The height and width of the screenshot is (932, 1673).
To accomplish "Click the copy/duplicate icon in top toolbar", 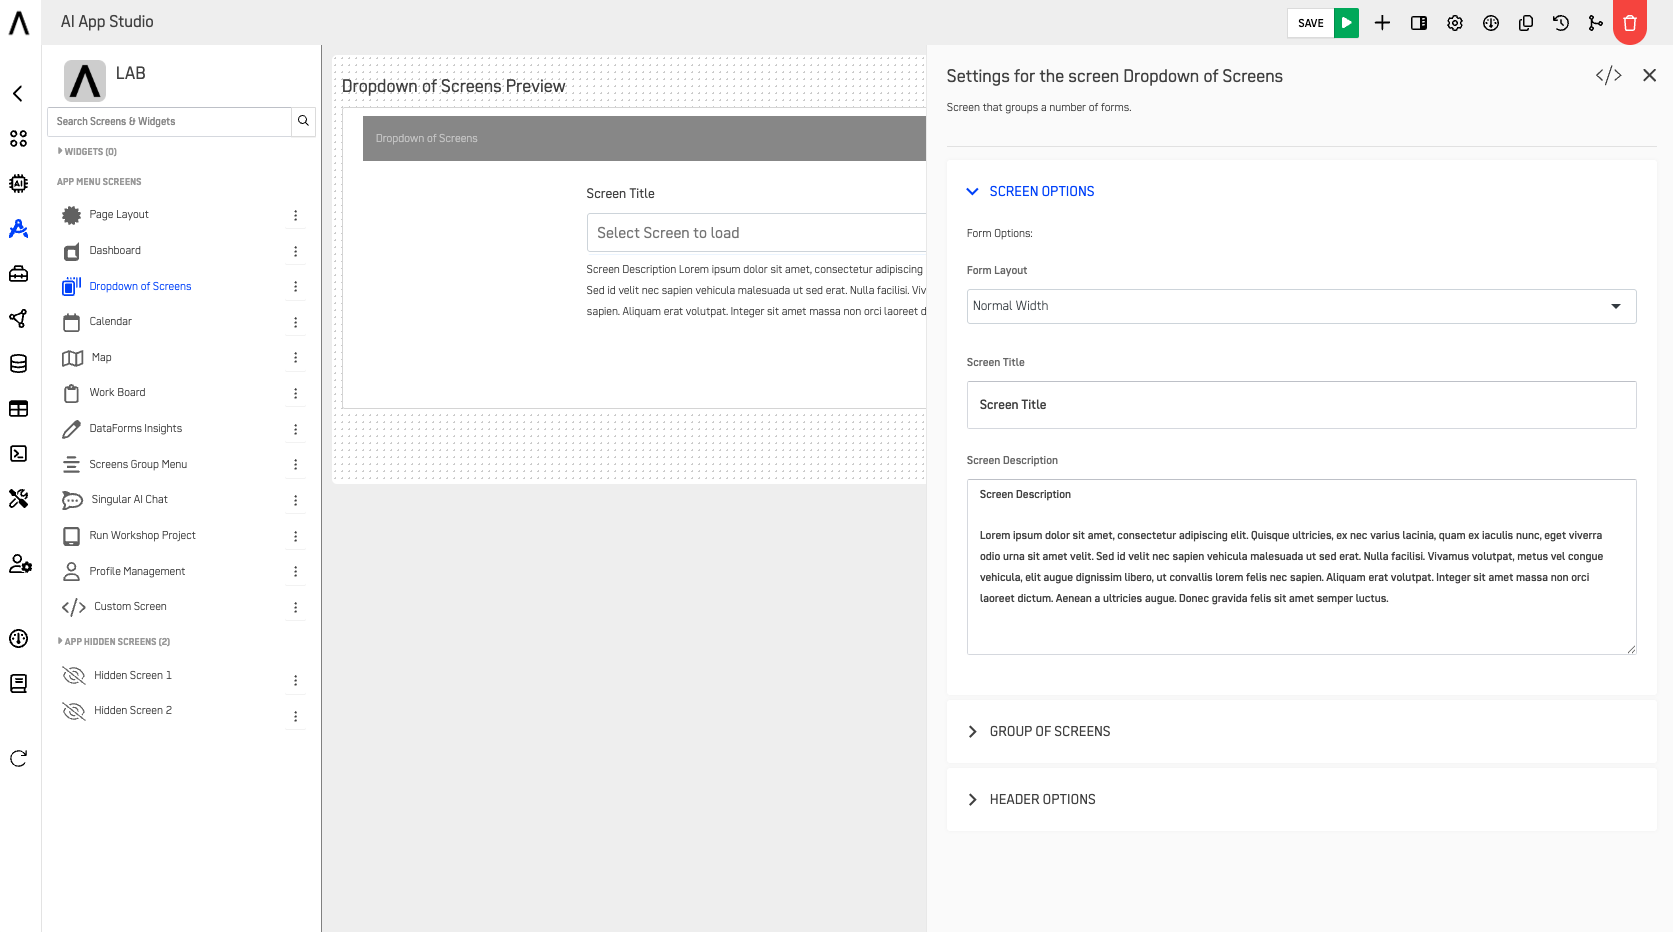I will (x=1526, y=23).
